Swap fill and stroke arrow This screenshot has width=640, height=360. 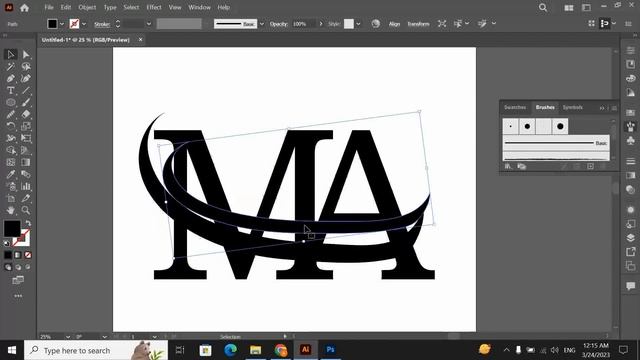pyautogui.click(x=28, y=223)
